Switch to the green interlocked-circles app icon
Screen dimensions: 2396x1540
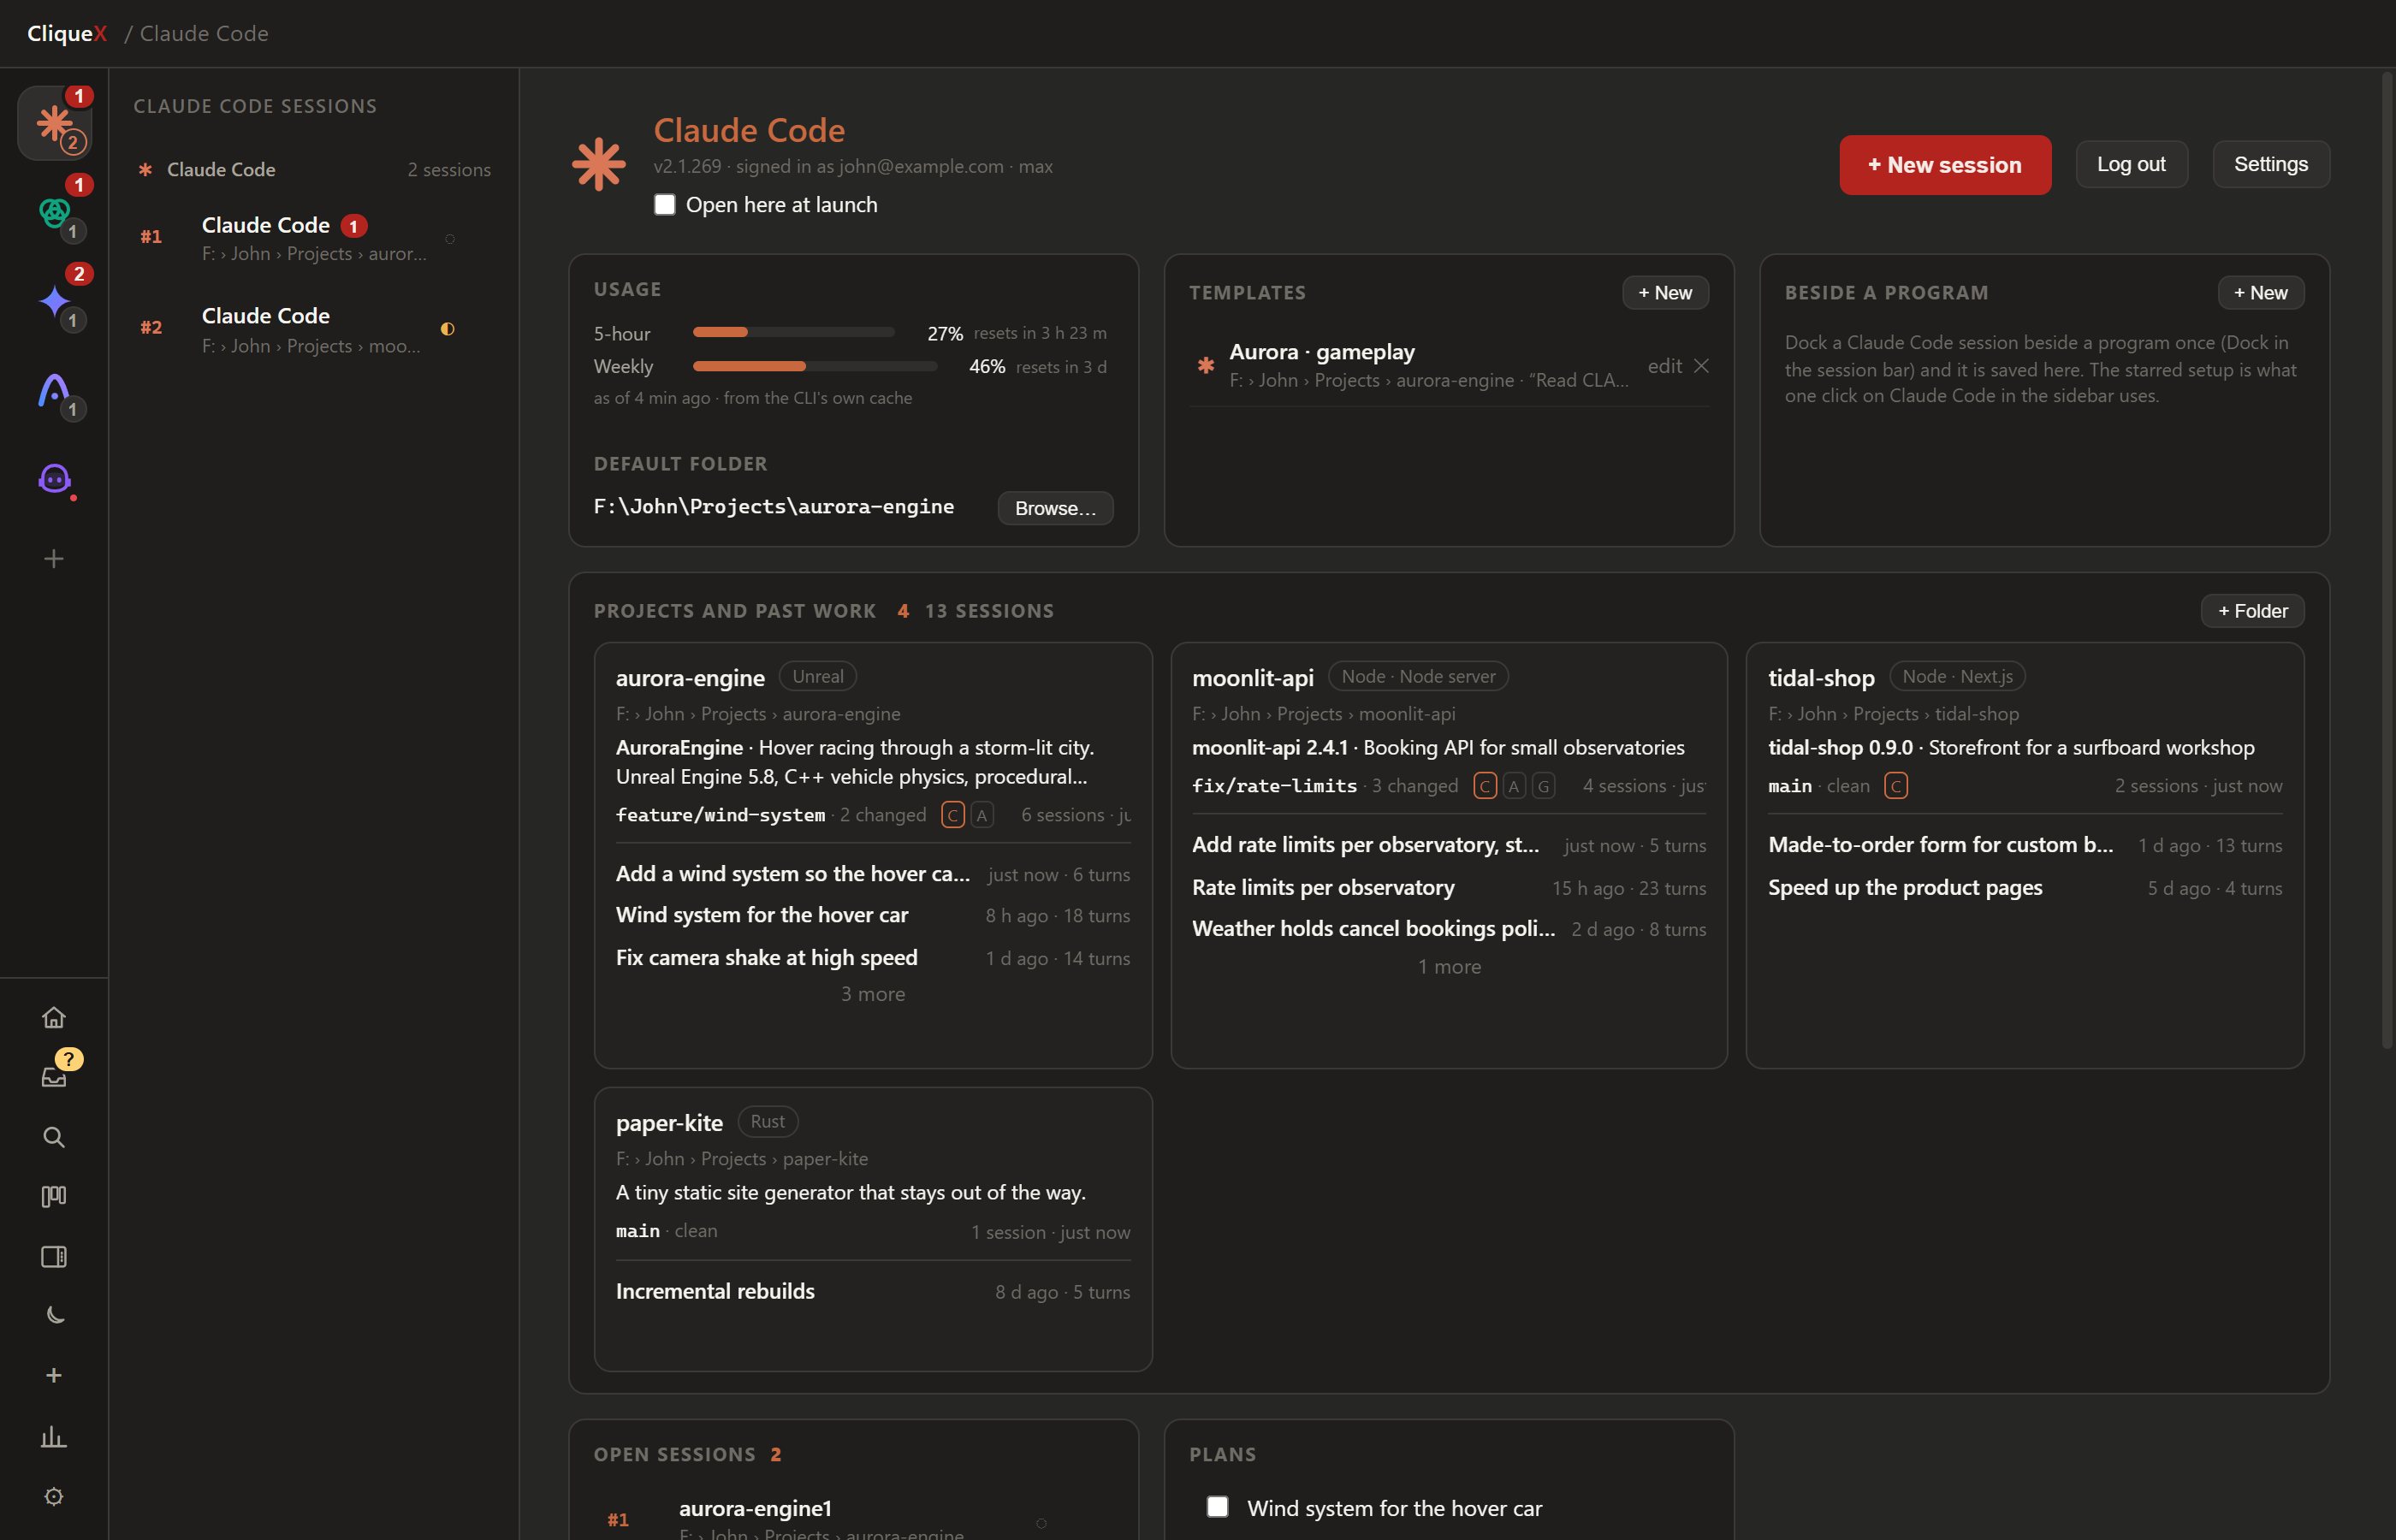click(54, 212)
